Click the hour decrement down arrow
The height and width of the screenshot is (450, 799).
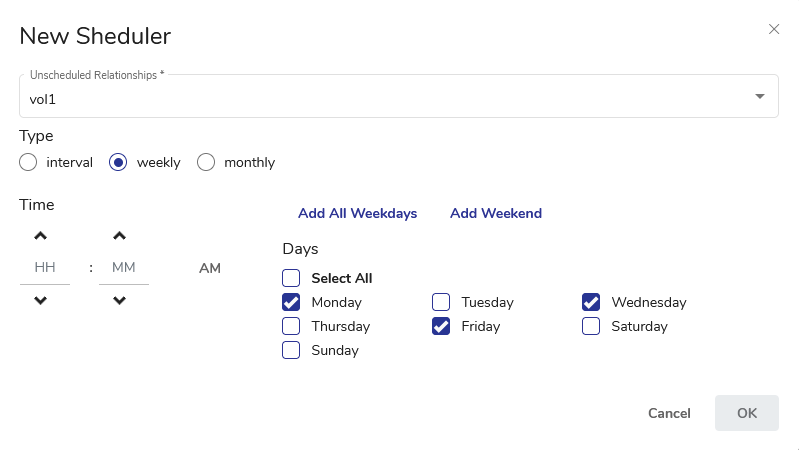(x=40, y=300)
